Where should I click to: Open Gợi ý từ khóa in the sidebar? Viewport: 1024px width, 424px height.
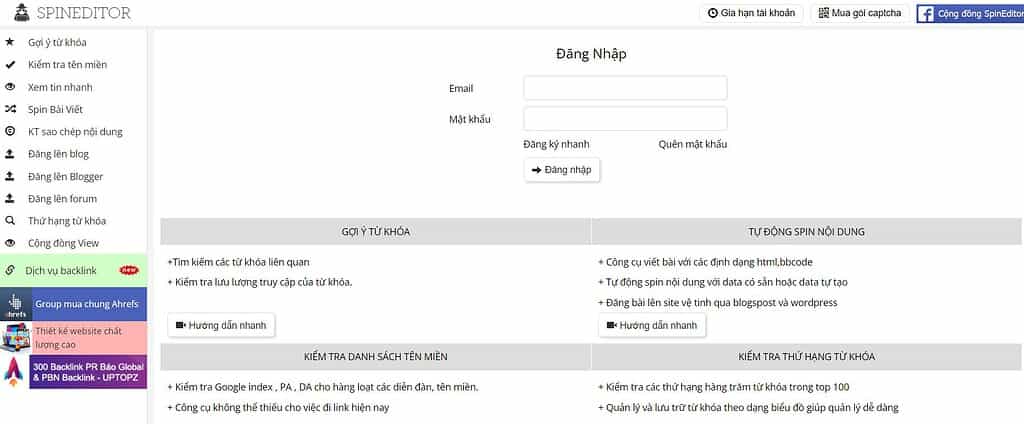click(x=57, y=42)
